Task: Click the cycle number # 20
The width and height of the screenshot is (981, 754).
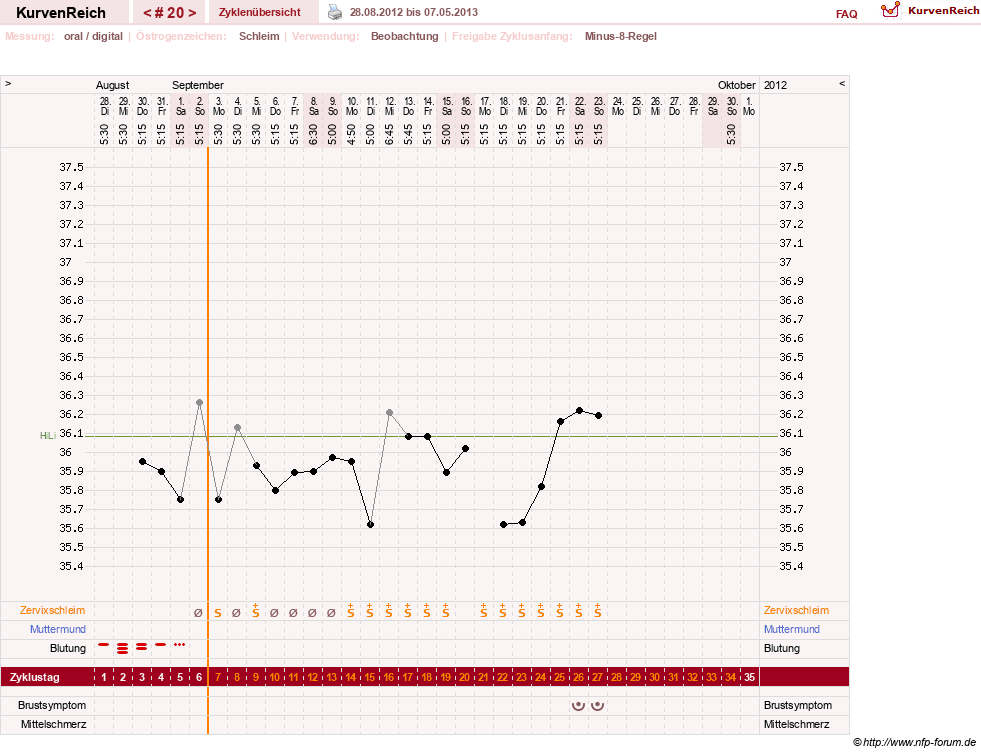Action: [x=170, y=13]
